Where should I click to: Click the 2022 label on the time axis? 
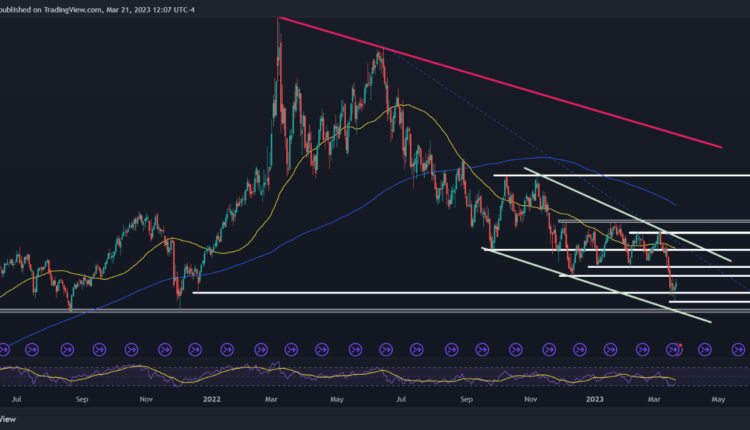coord(210,397)
